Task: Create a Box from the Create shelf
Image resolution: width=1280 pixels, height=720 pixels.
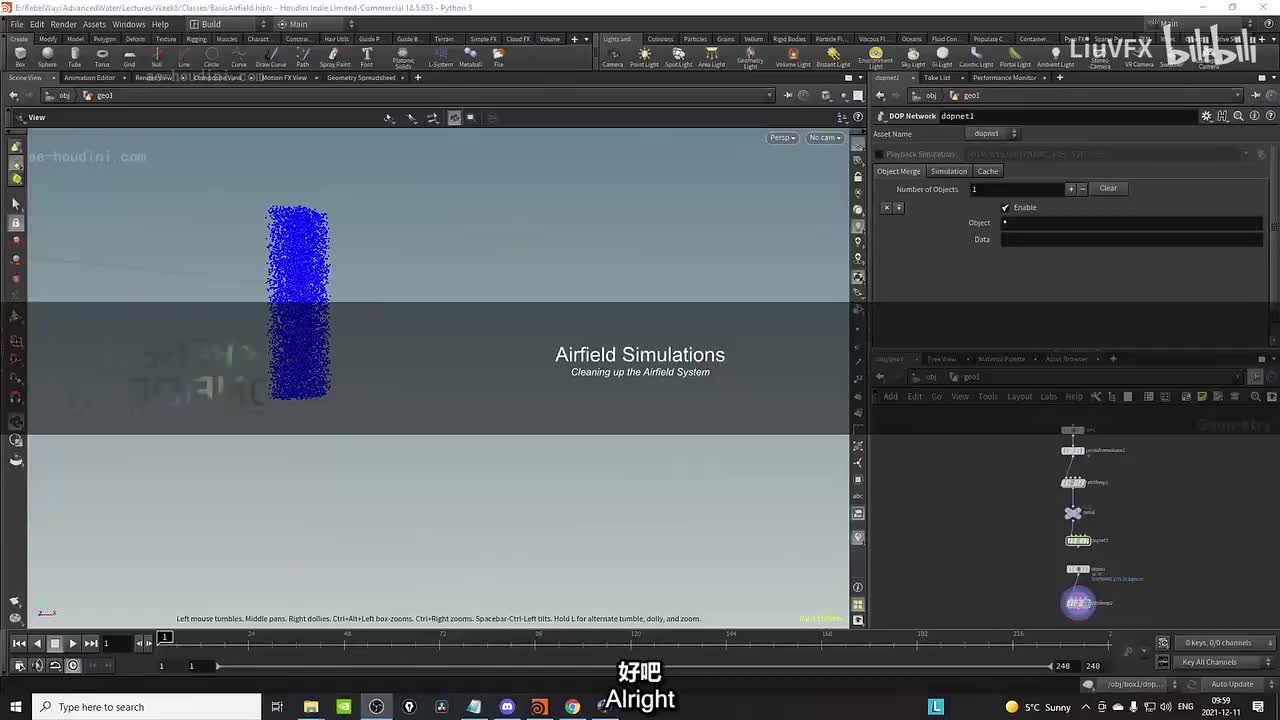Action: 20,57
